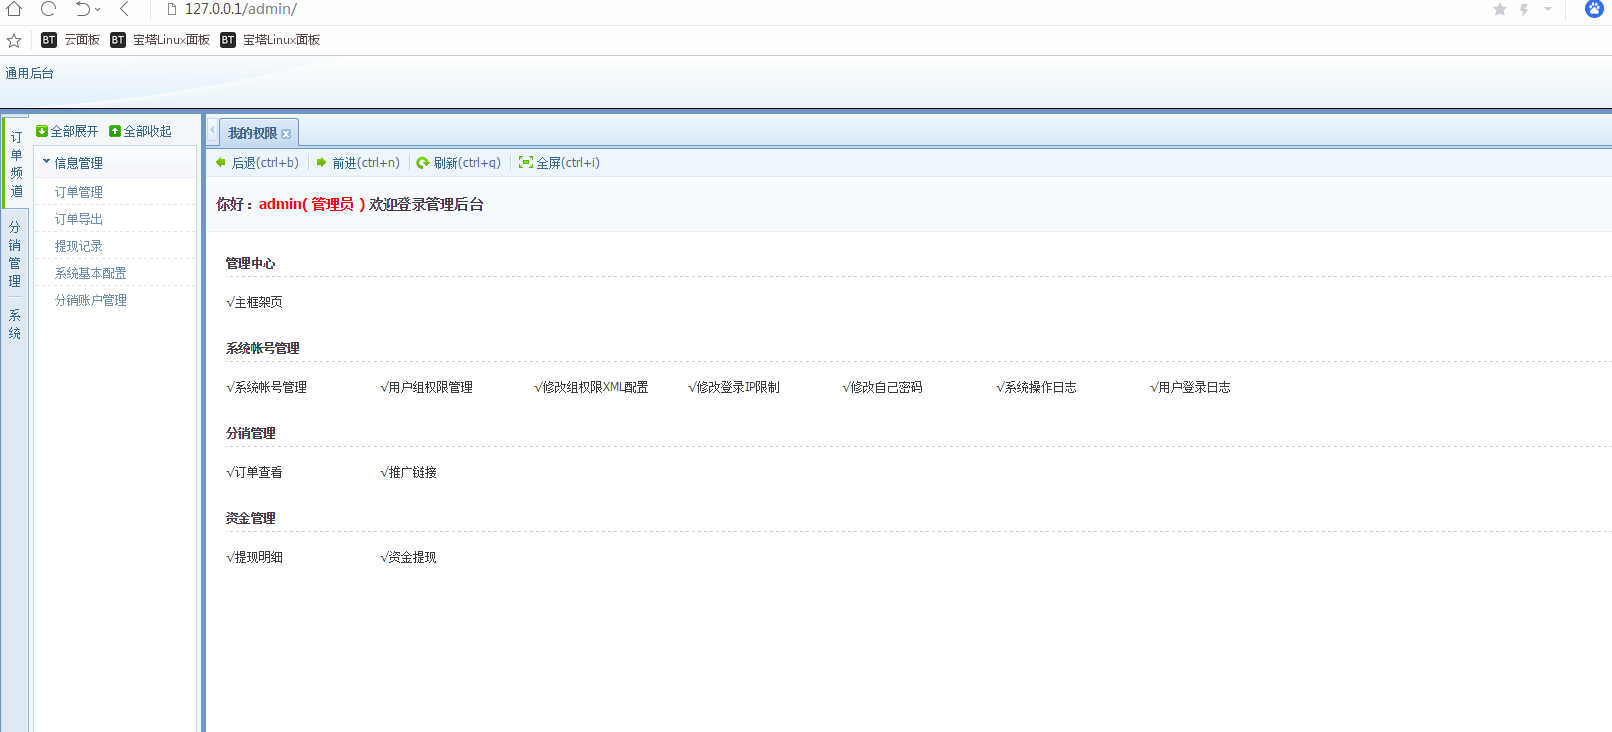Viewport: 1612px width, 732px height.
Task: Click the bookmark star icon in address bar
Action: point(1500,9)
